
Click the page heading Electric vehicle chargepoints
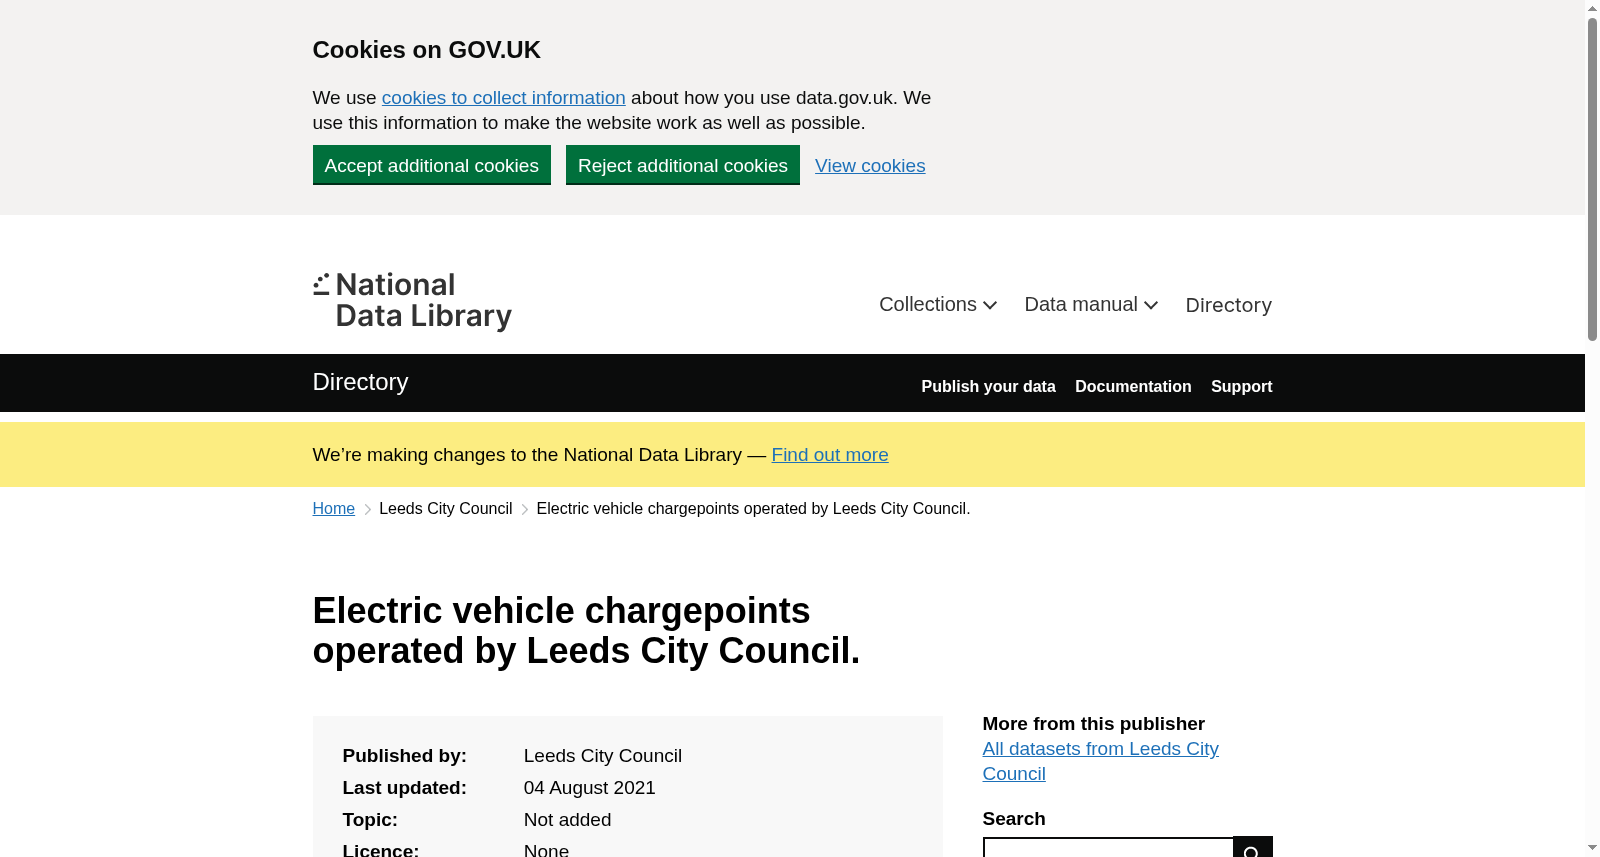(x=587, y=631)
